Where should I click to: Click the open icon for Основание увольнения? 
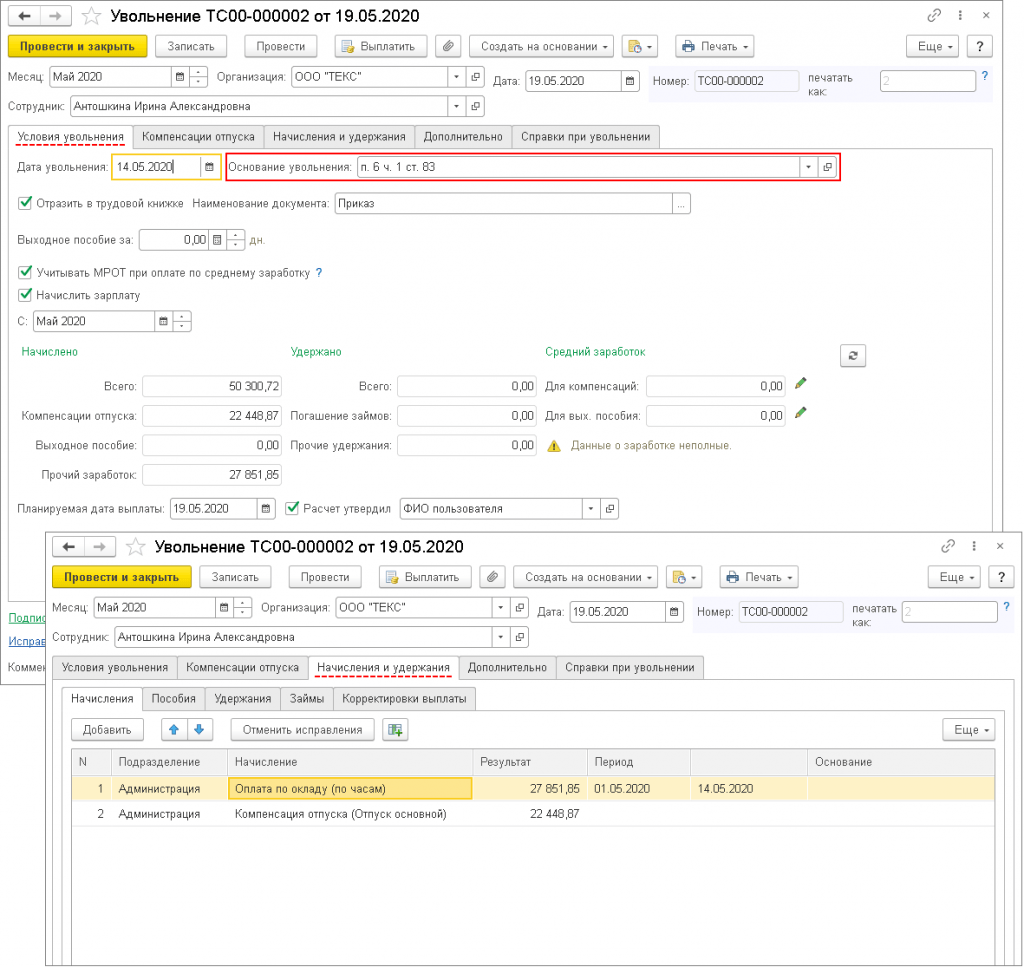tap(827, 167)
